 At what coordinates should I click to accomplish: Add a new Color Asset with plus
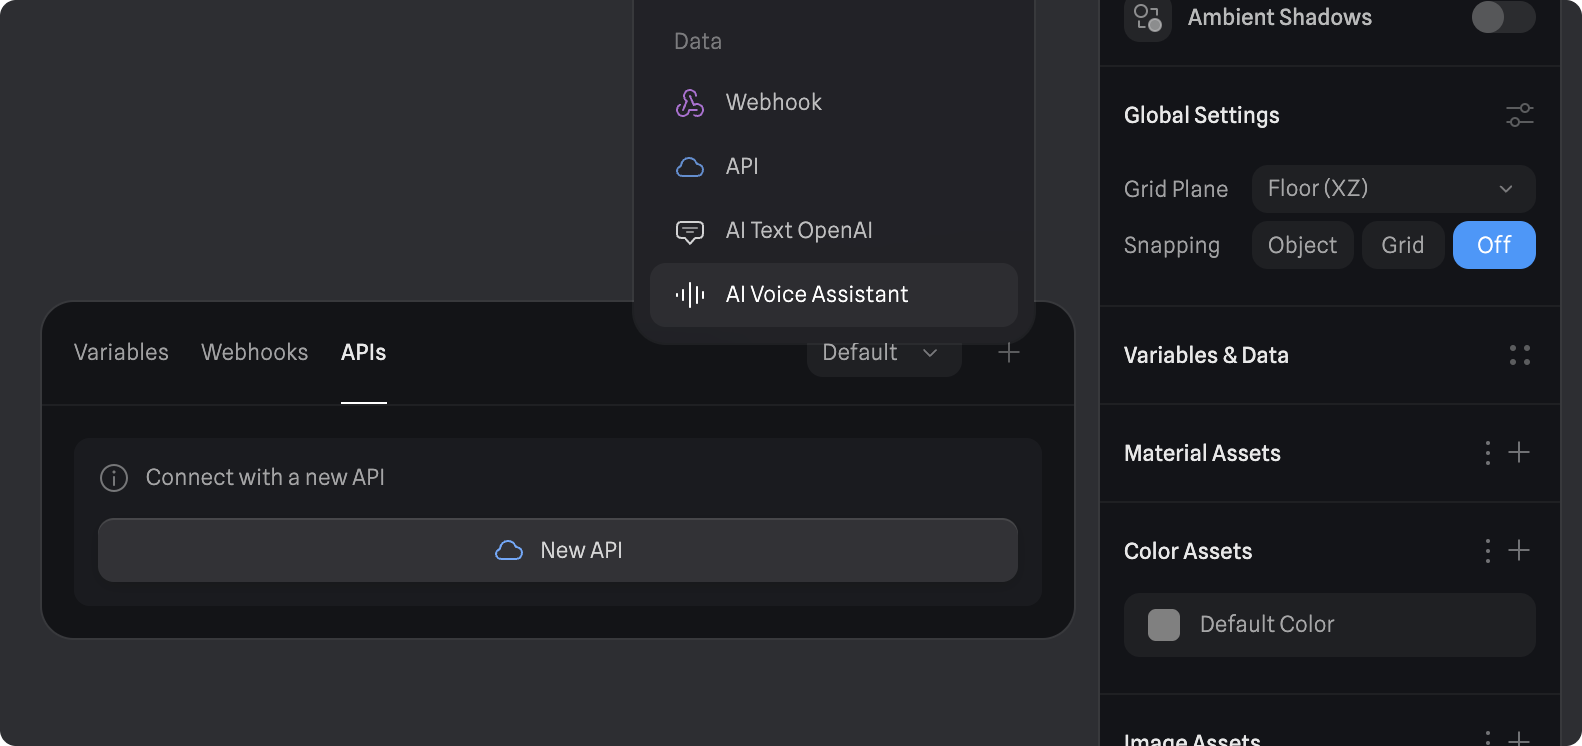(x=1519, y=551)
